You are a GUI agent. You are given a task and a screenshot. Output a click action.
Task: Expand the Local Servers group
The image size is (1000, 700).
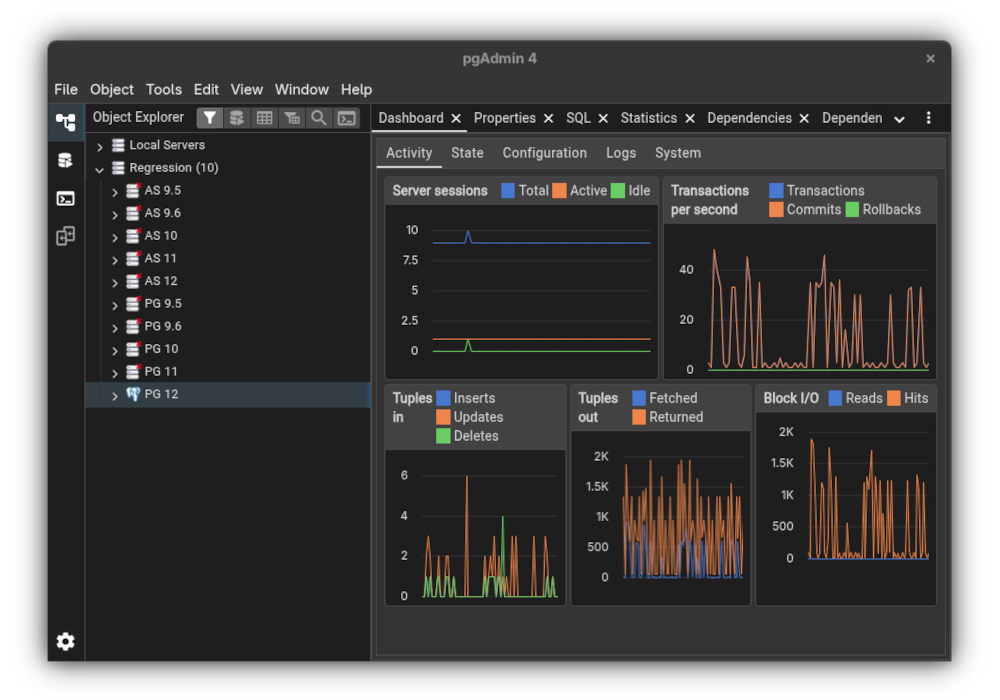pos(99,146)
